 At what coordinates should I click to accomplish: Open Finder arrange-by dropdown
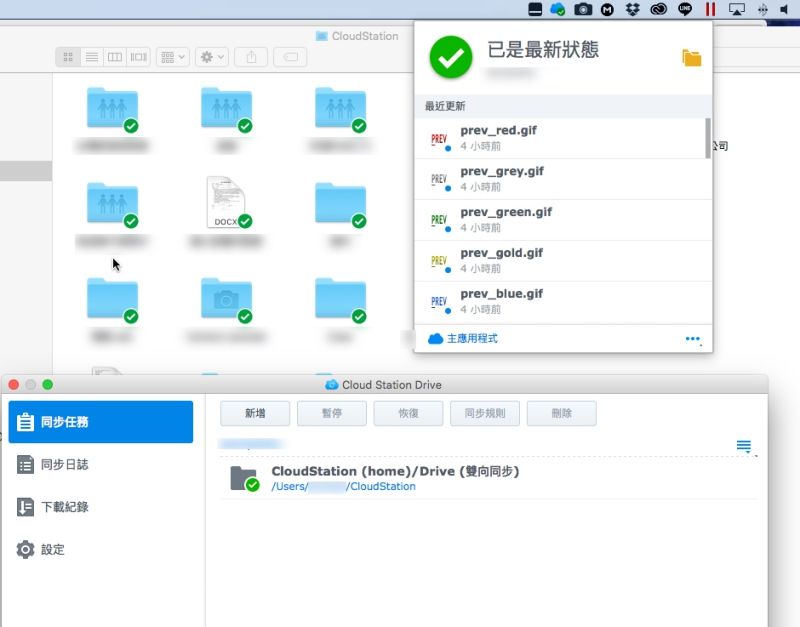173,57
